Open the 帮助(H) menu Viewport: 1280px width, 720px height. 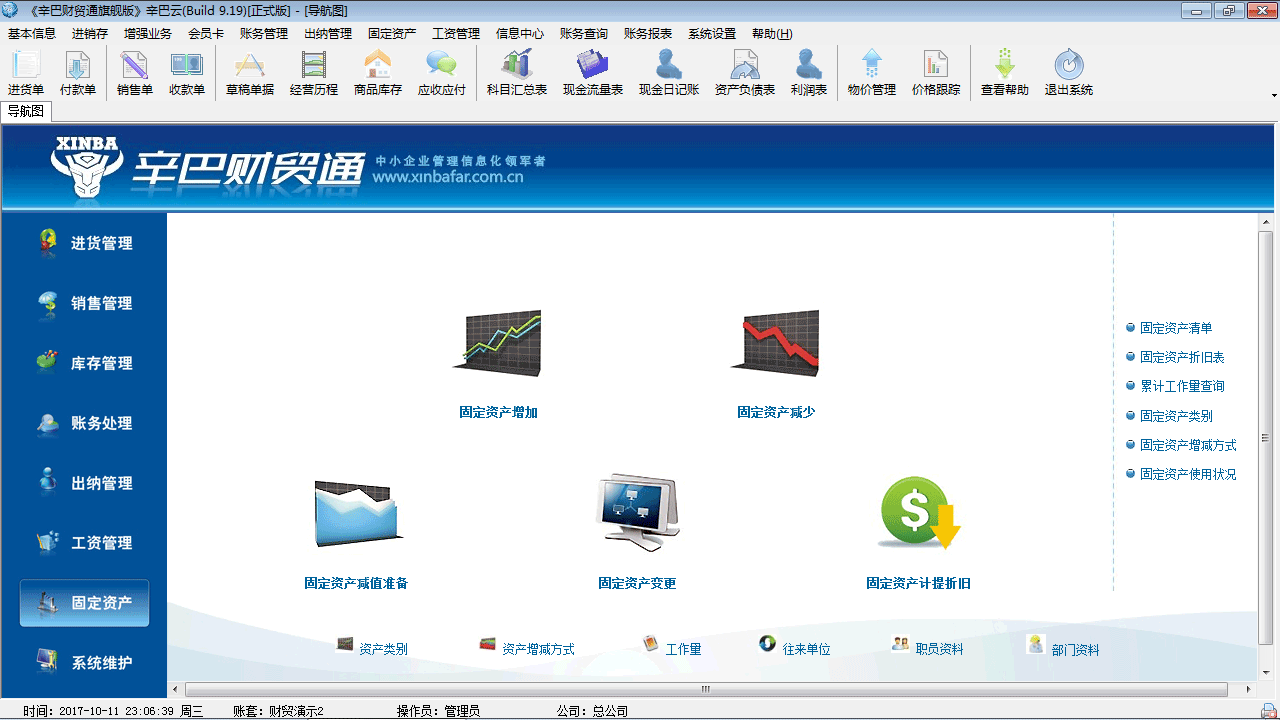[772, 34]
